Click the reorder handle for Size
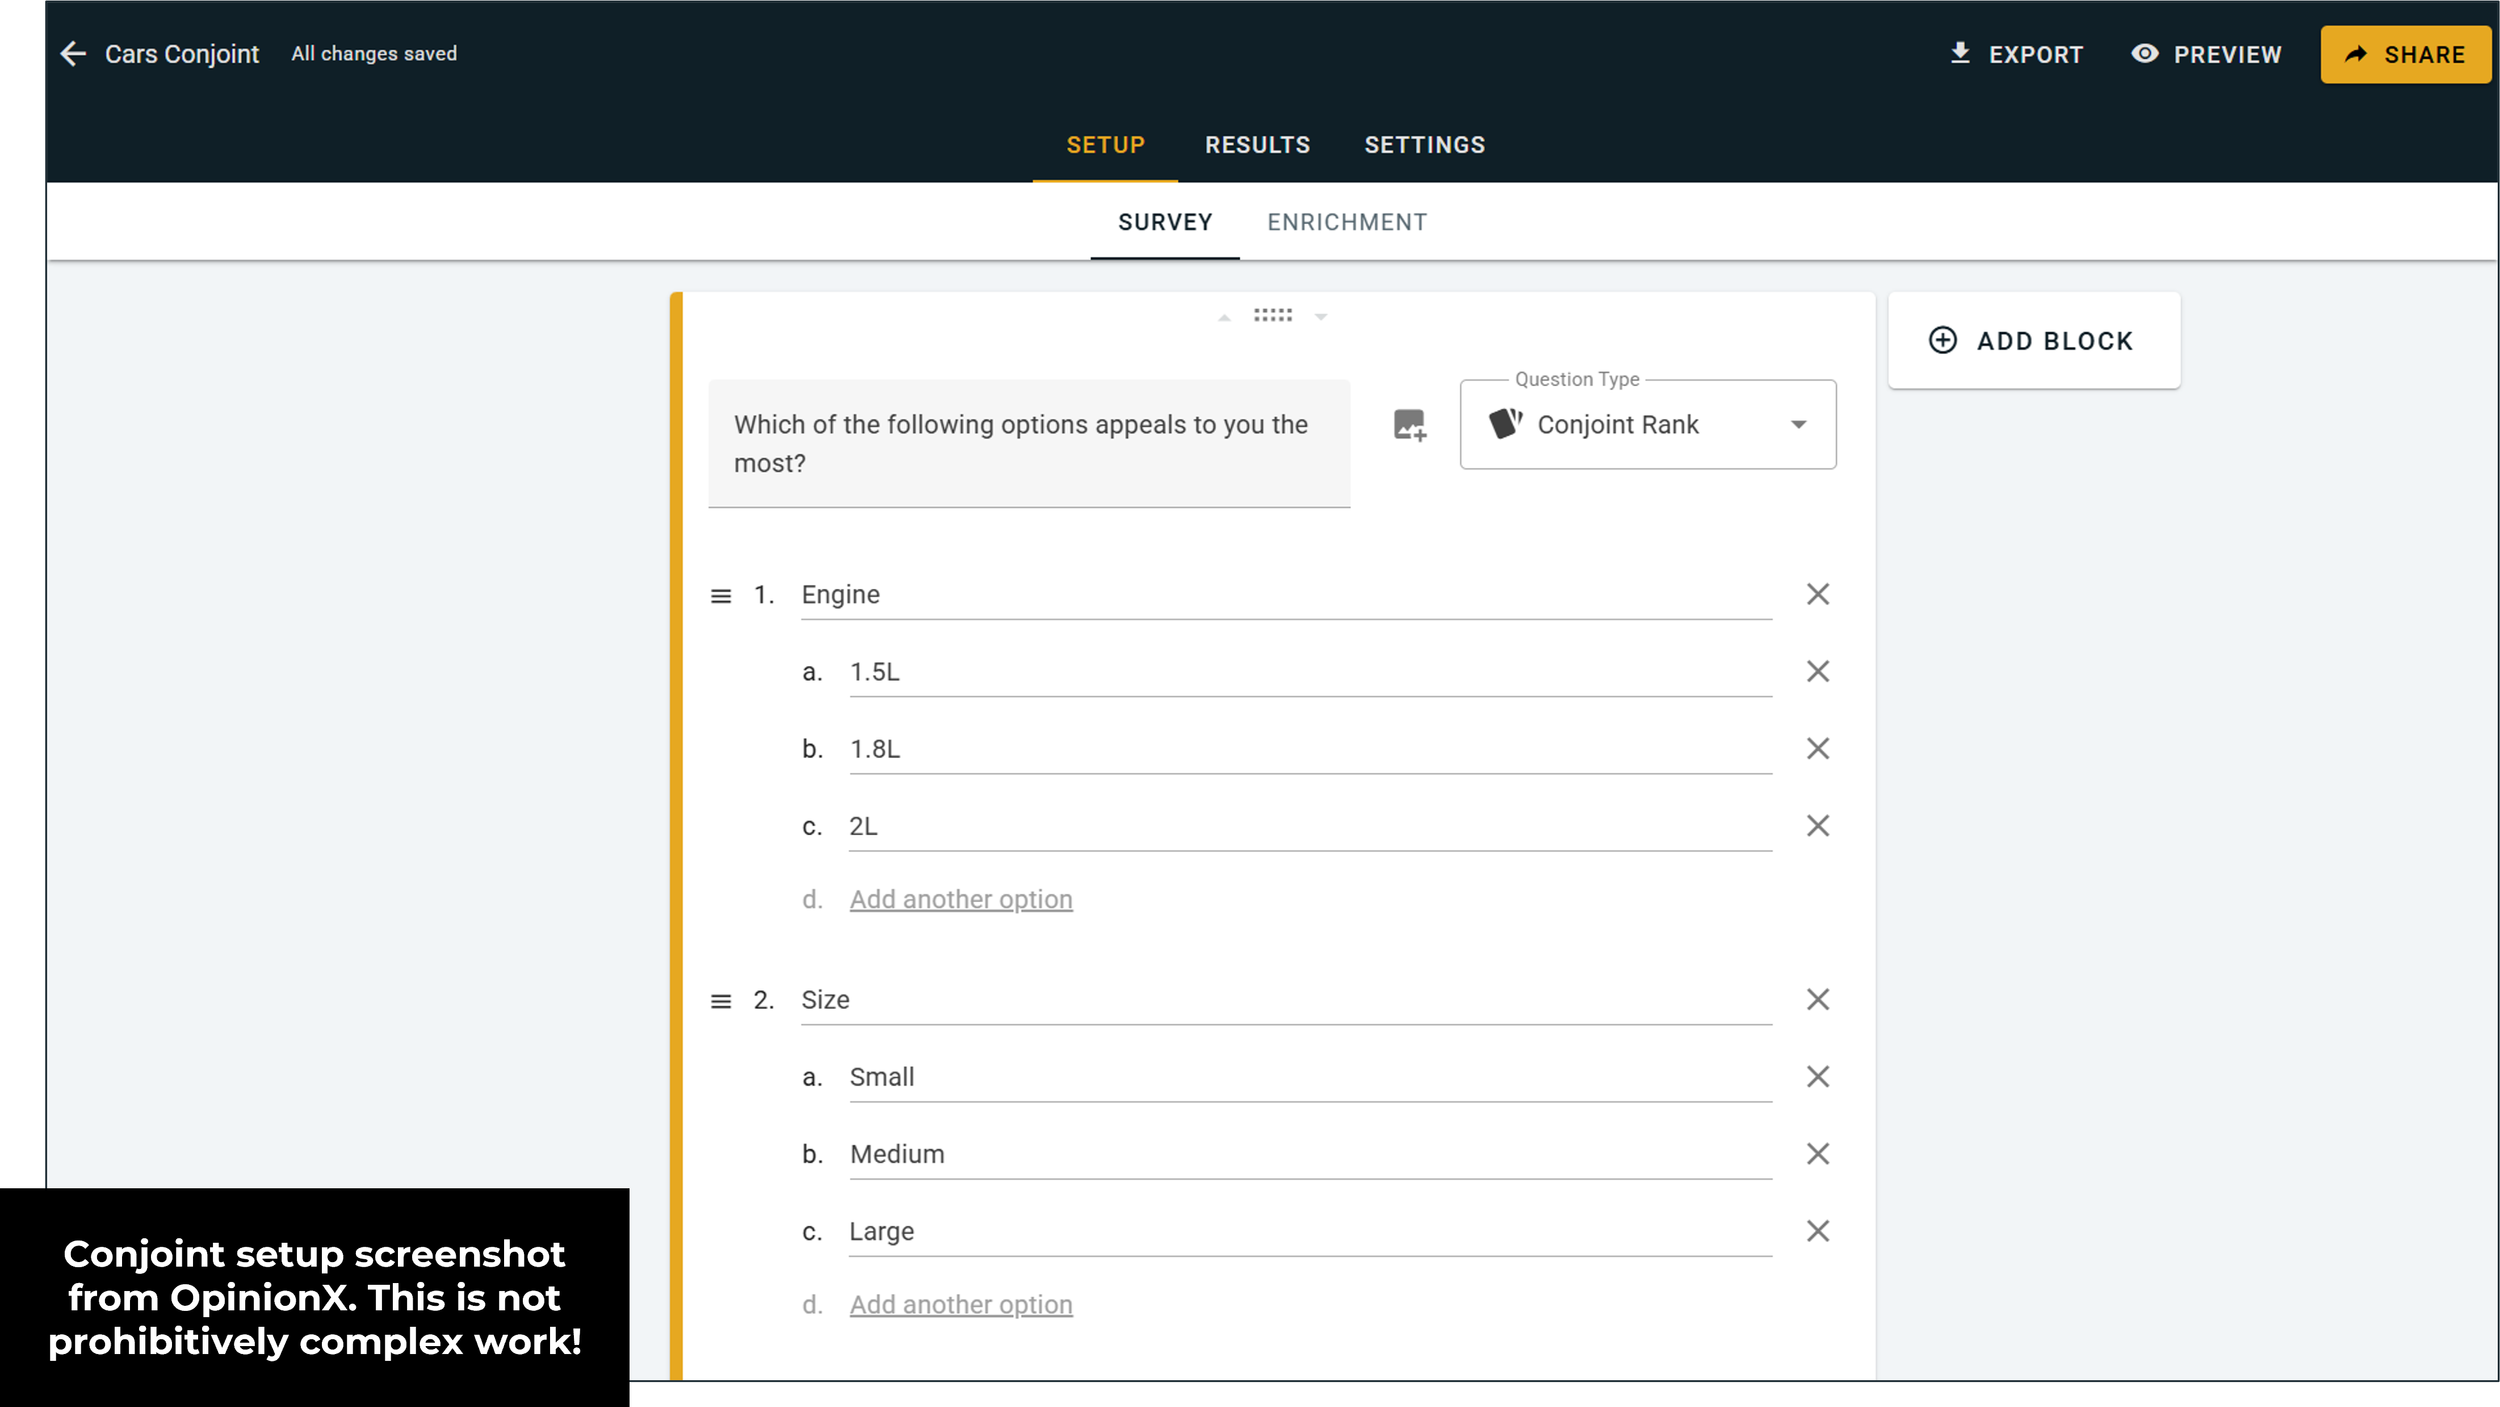This screenshot has height=1407, width=2500. [721, 1001]
